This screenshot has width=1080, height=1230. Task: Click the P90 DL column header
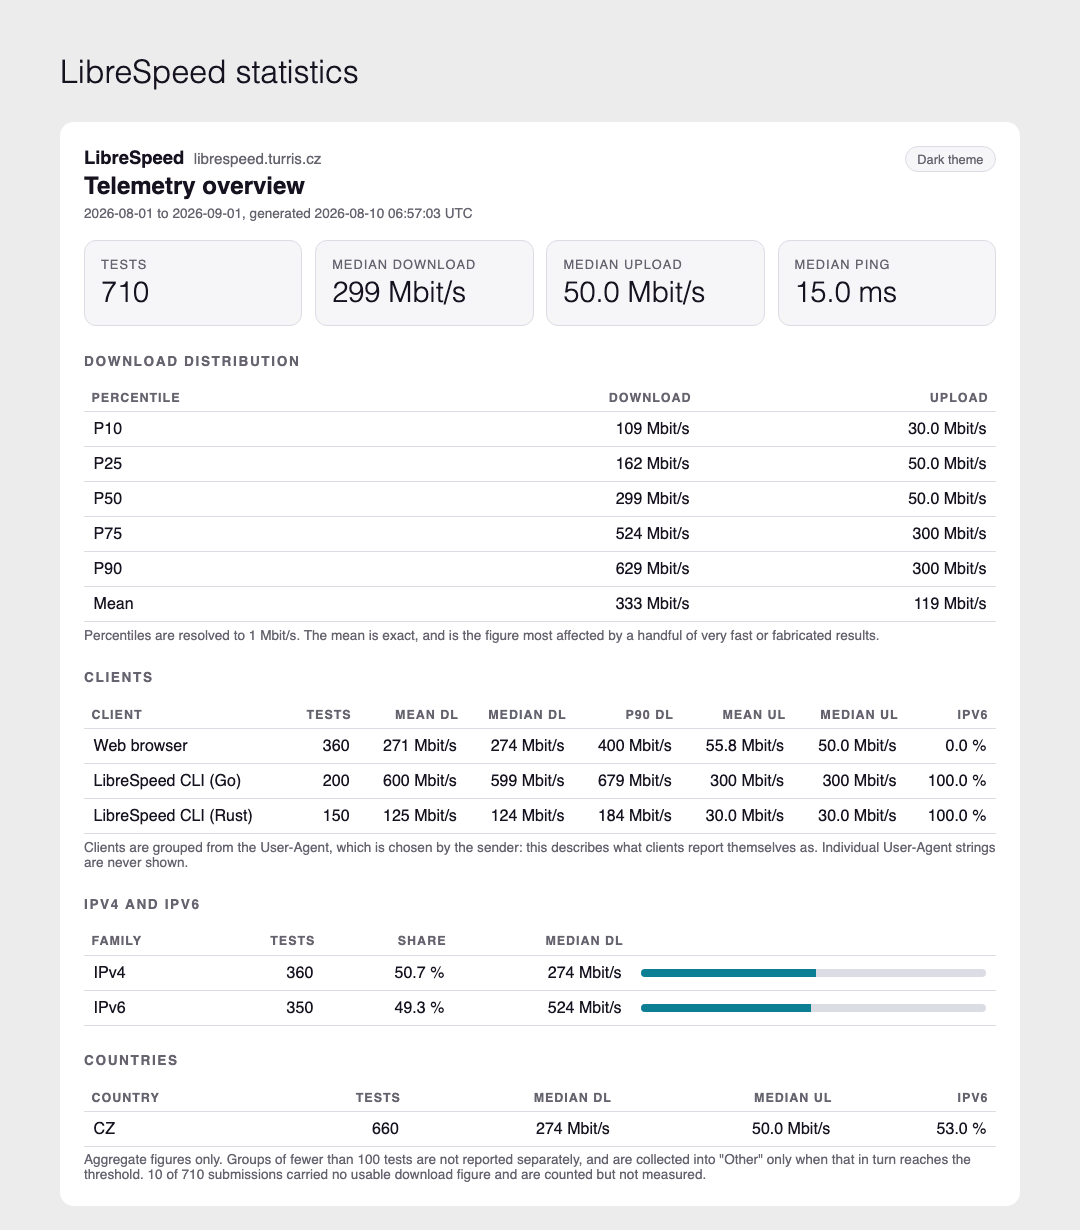coord(649,715)
